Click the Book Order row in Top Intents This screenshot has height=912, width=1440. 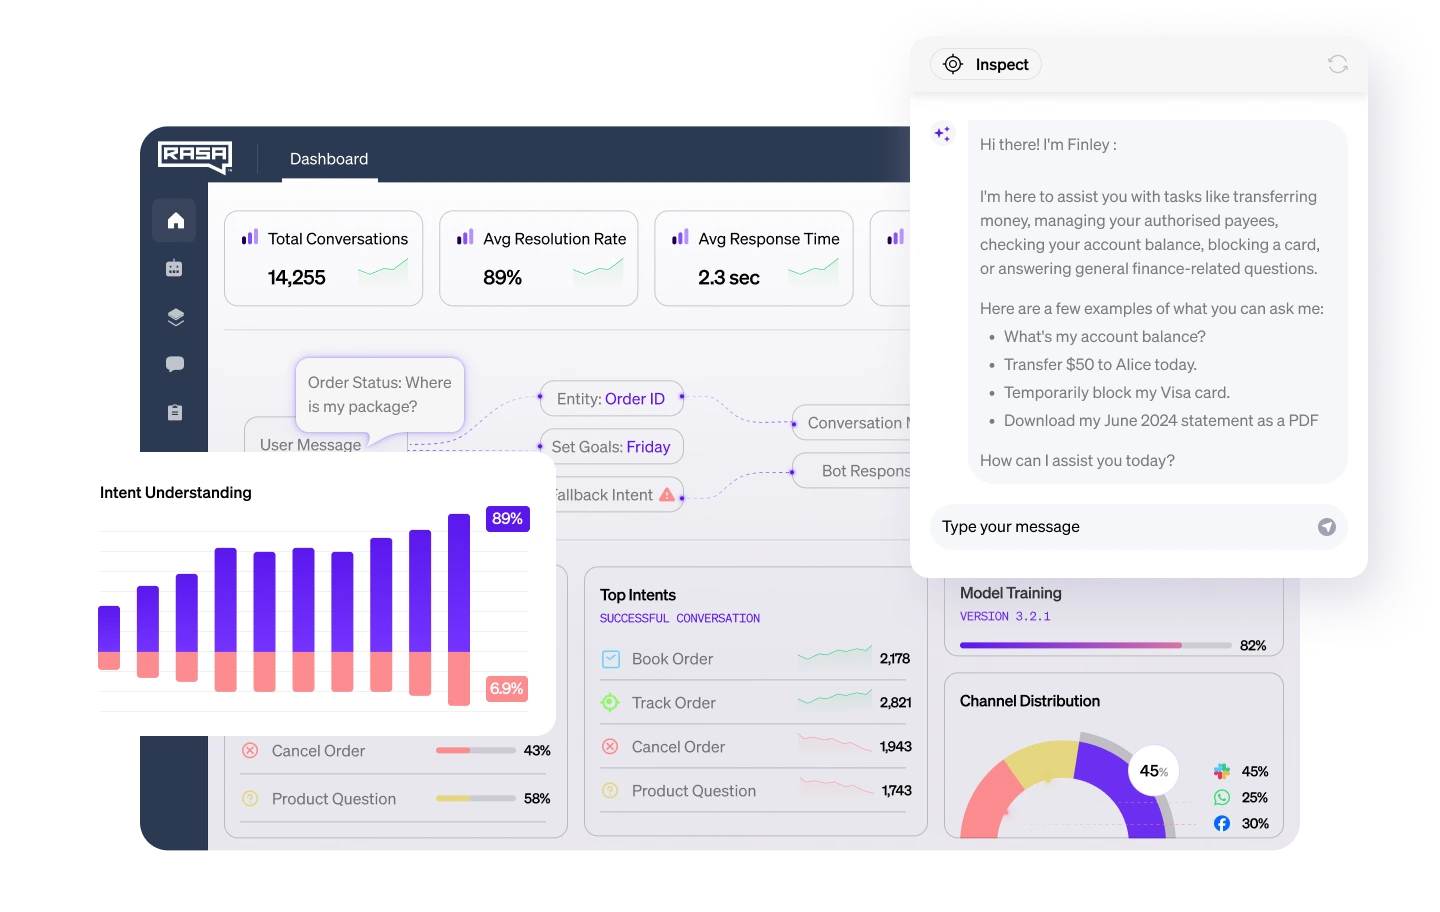756,659
